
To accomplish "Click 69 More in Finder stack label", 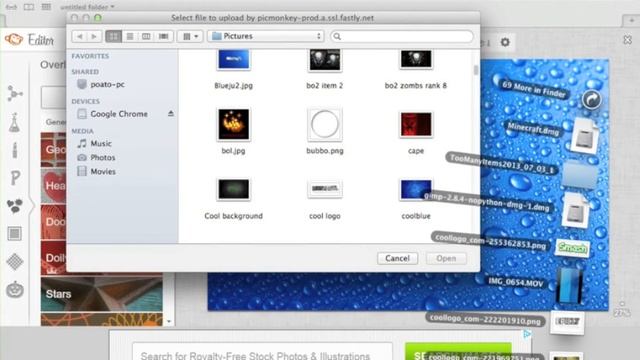I will [x=534, y=89].
